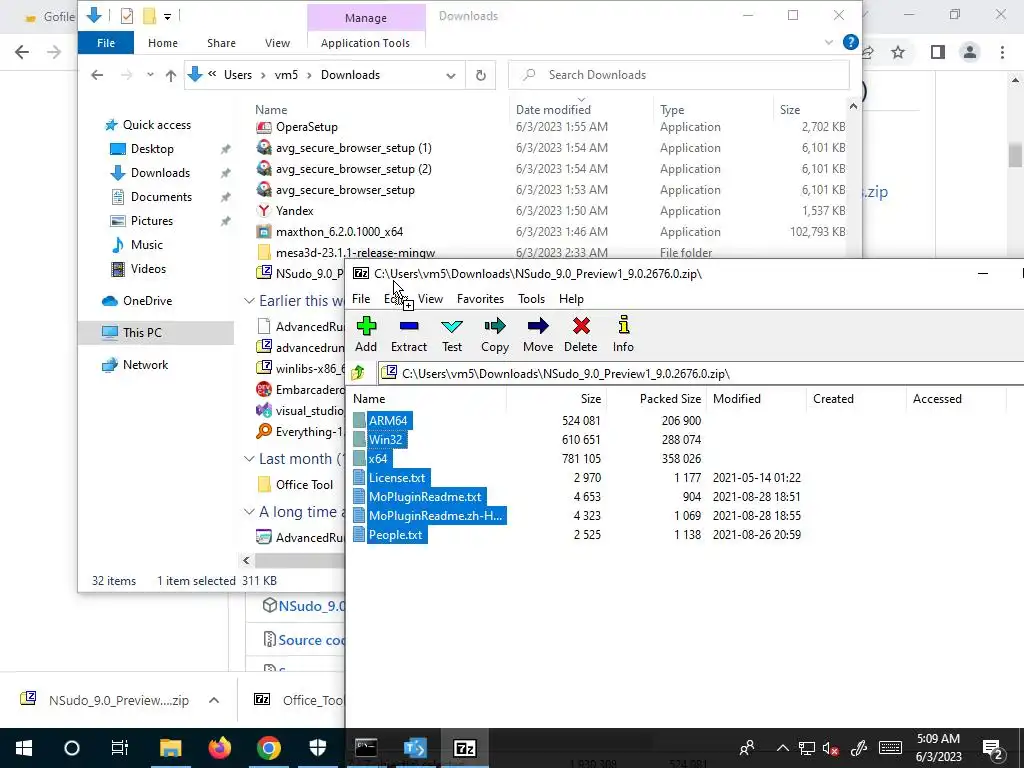
Task: Sort Explorer files by Type column
Action: click(x=672, y=110)
